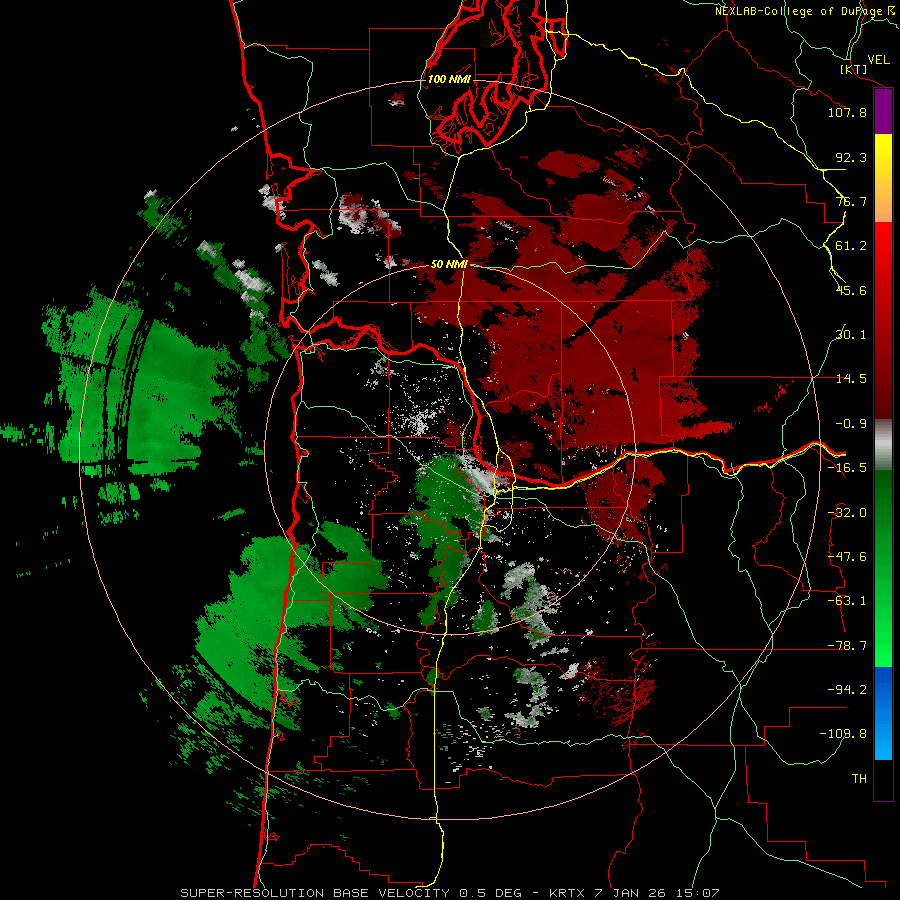The height and width of the screenshot is (900, 900).
Task: Click the blue segment of the color bar
Action: click(x=883, y=713)
